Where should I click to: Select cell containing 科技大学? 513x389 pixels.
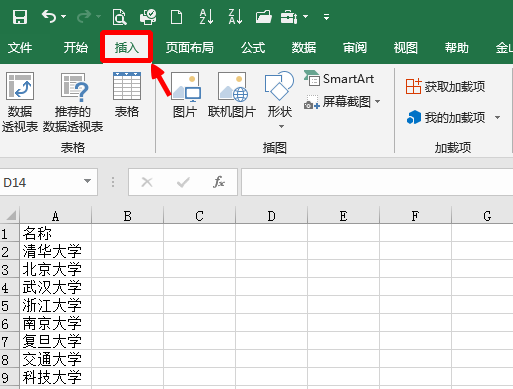[x=55, y=377]
